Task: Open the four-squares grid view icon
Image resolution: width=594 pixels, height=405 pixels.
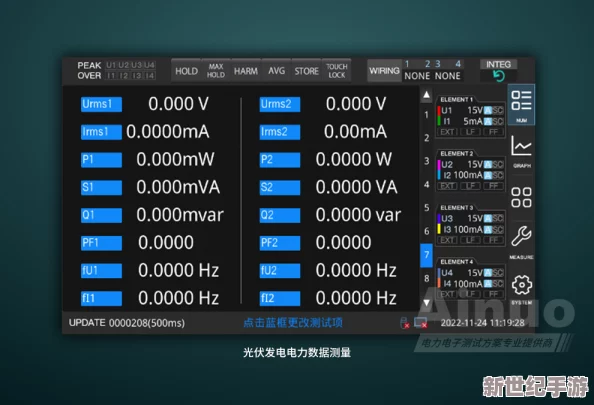Action: tap(522, 197)
